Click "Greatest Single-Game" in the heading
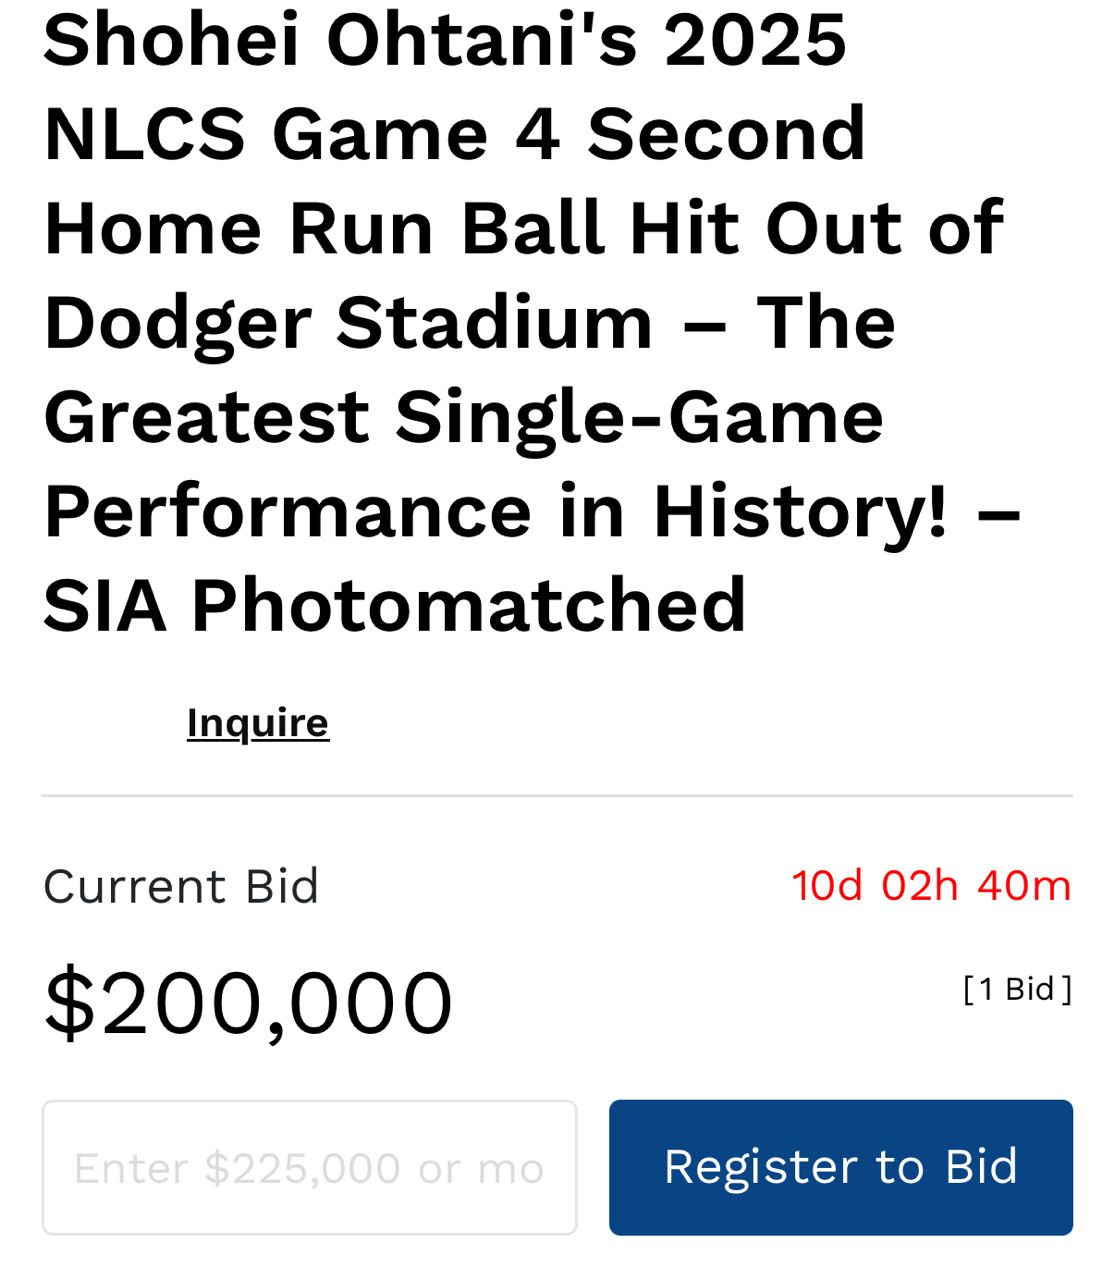The height and width of the screenshot is (1280, 1115). (x=463, y=417)
